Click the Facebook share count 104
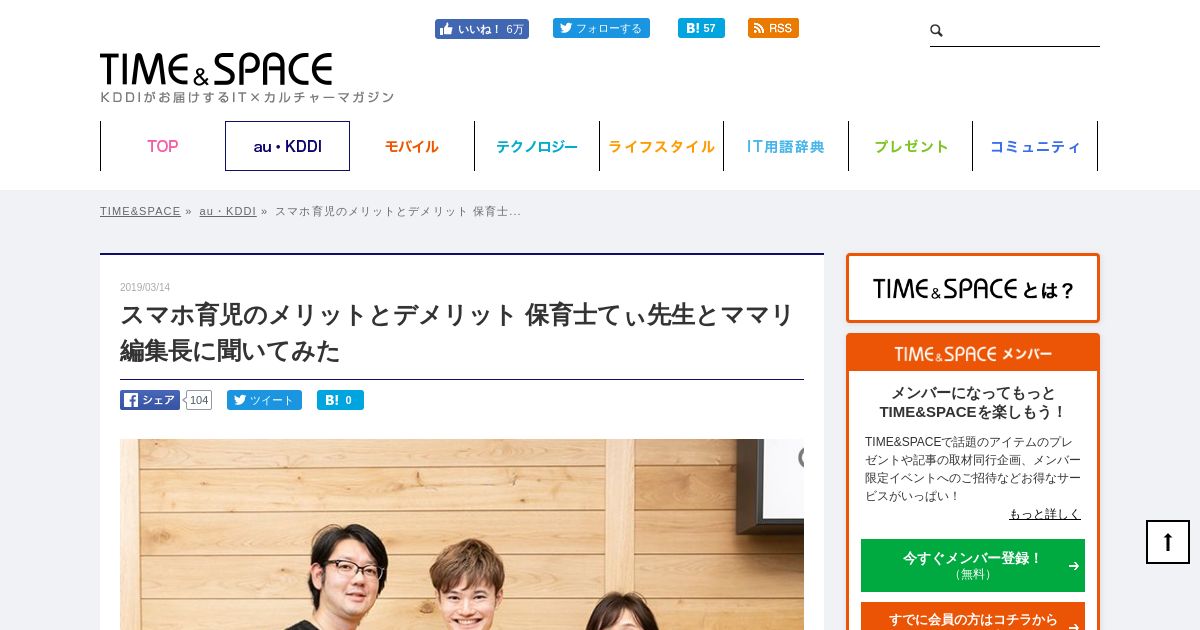1200x630 pixels. click(x=199, y=400)
